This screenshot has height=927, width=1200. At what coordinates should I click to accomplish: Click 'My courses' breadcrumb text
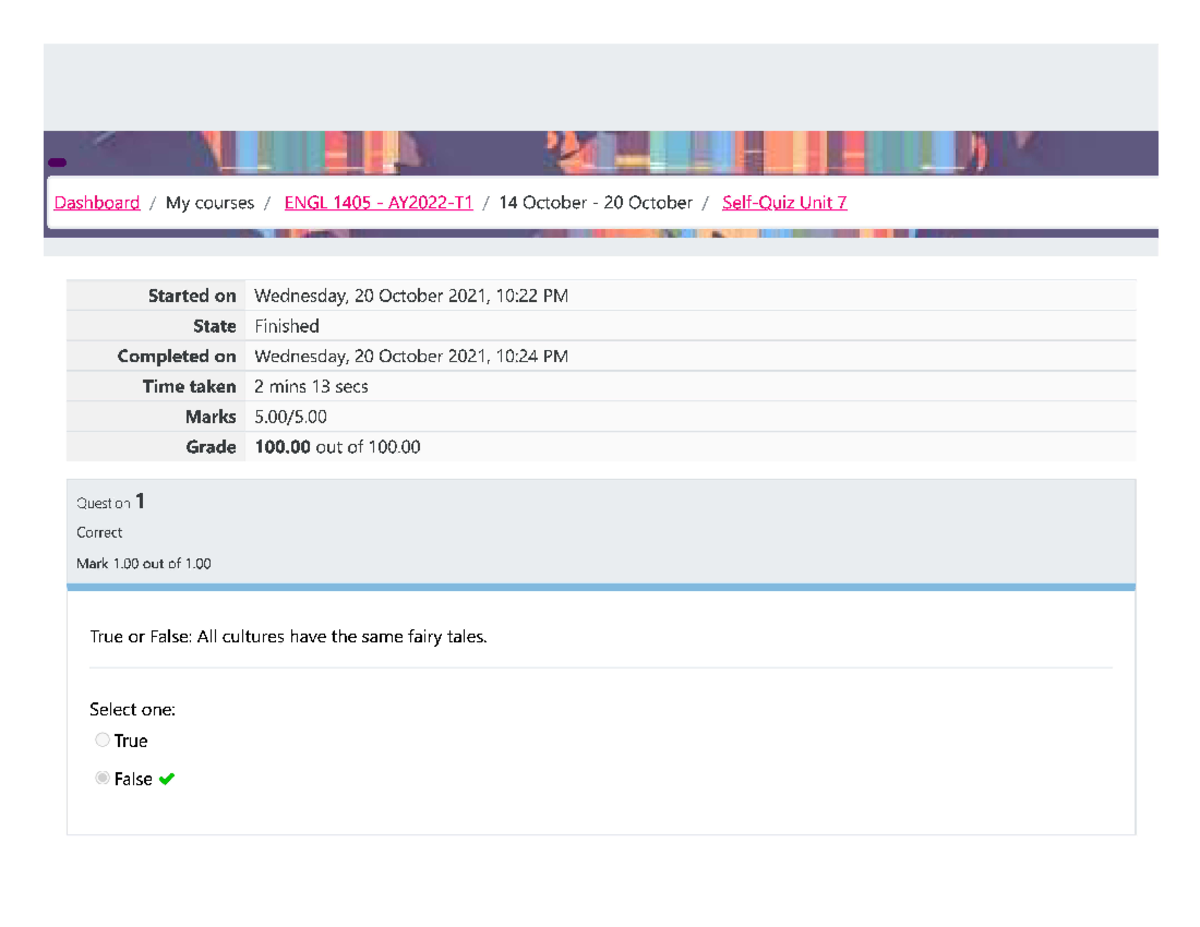point(210,203)
